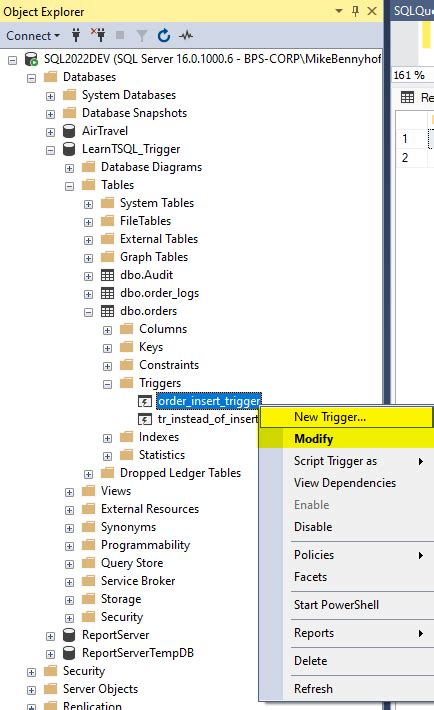Click the order_insert_trigger trigger icon
Viewport: 434px width, 710px height.
pyautogui.click(x=145, y=401)
